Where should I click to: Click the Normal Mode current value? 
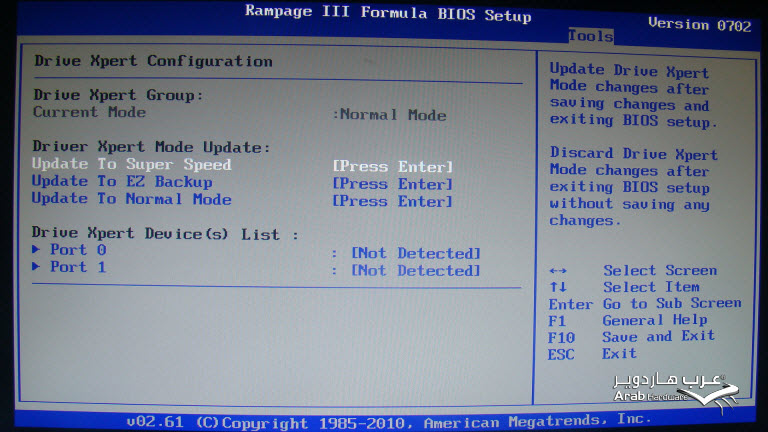click(393, 115)
